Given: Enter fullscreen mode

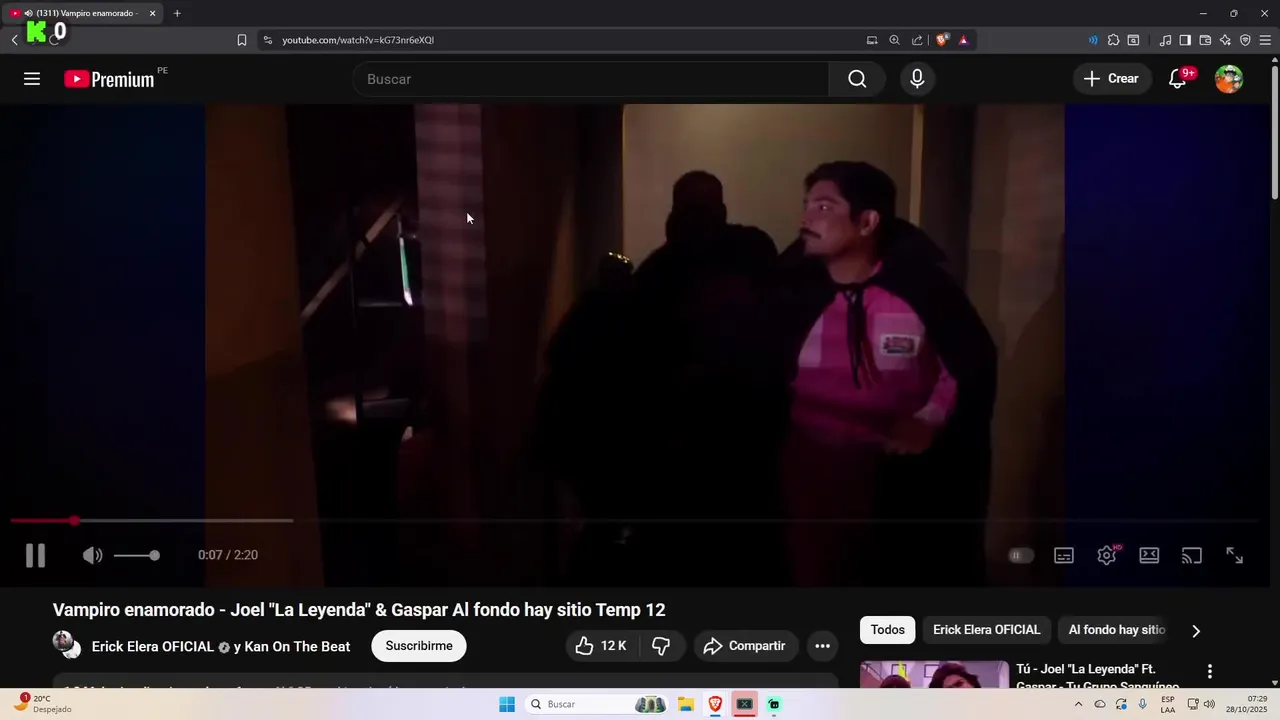Looking at the screenshot, I should (x=1235, y=555).
